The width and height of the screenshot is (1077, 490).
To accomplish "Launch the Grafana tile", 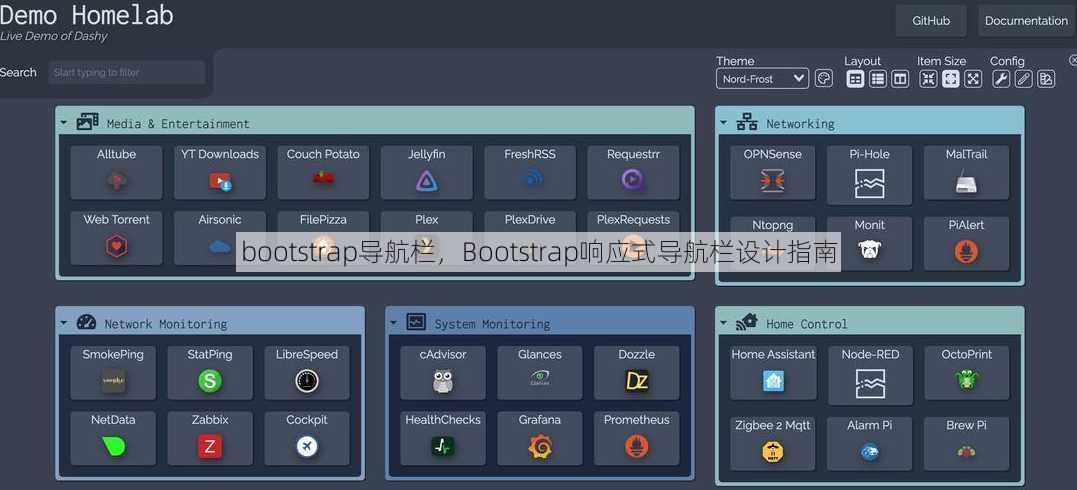I will click(540, 438).
